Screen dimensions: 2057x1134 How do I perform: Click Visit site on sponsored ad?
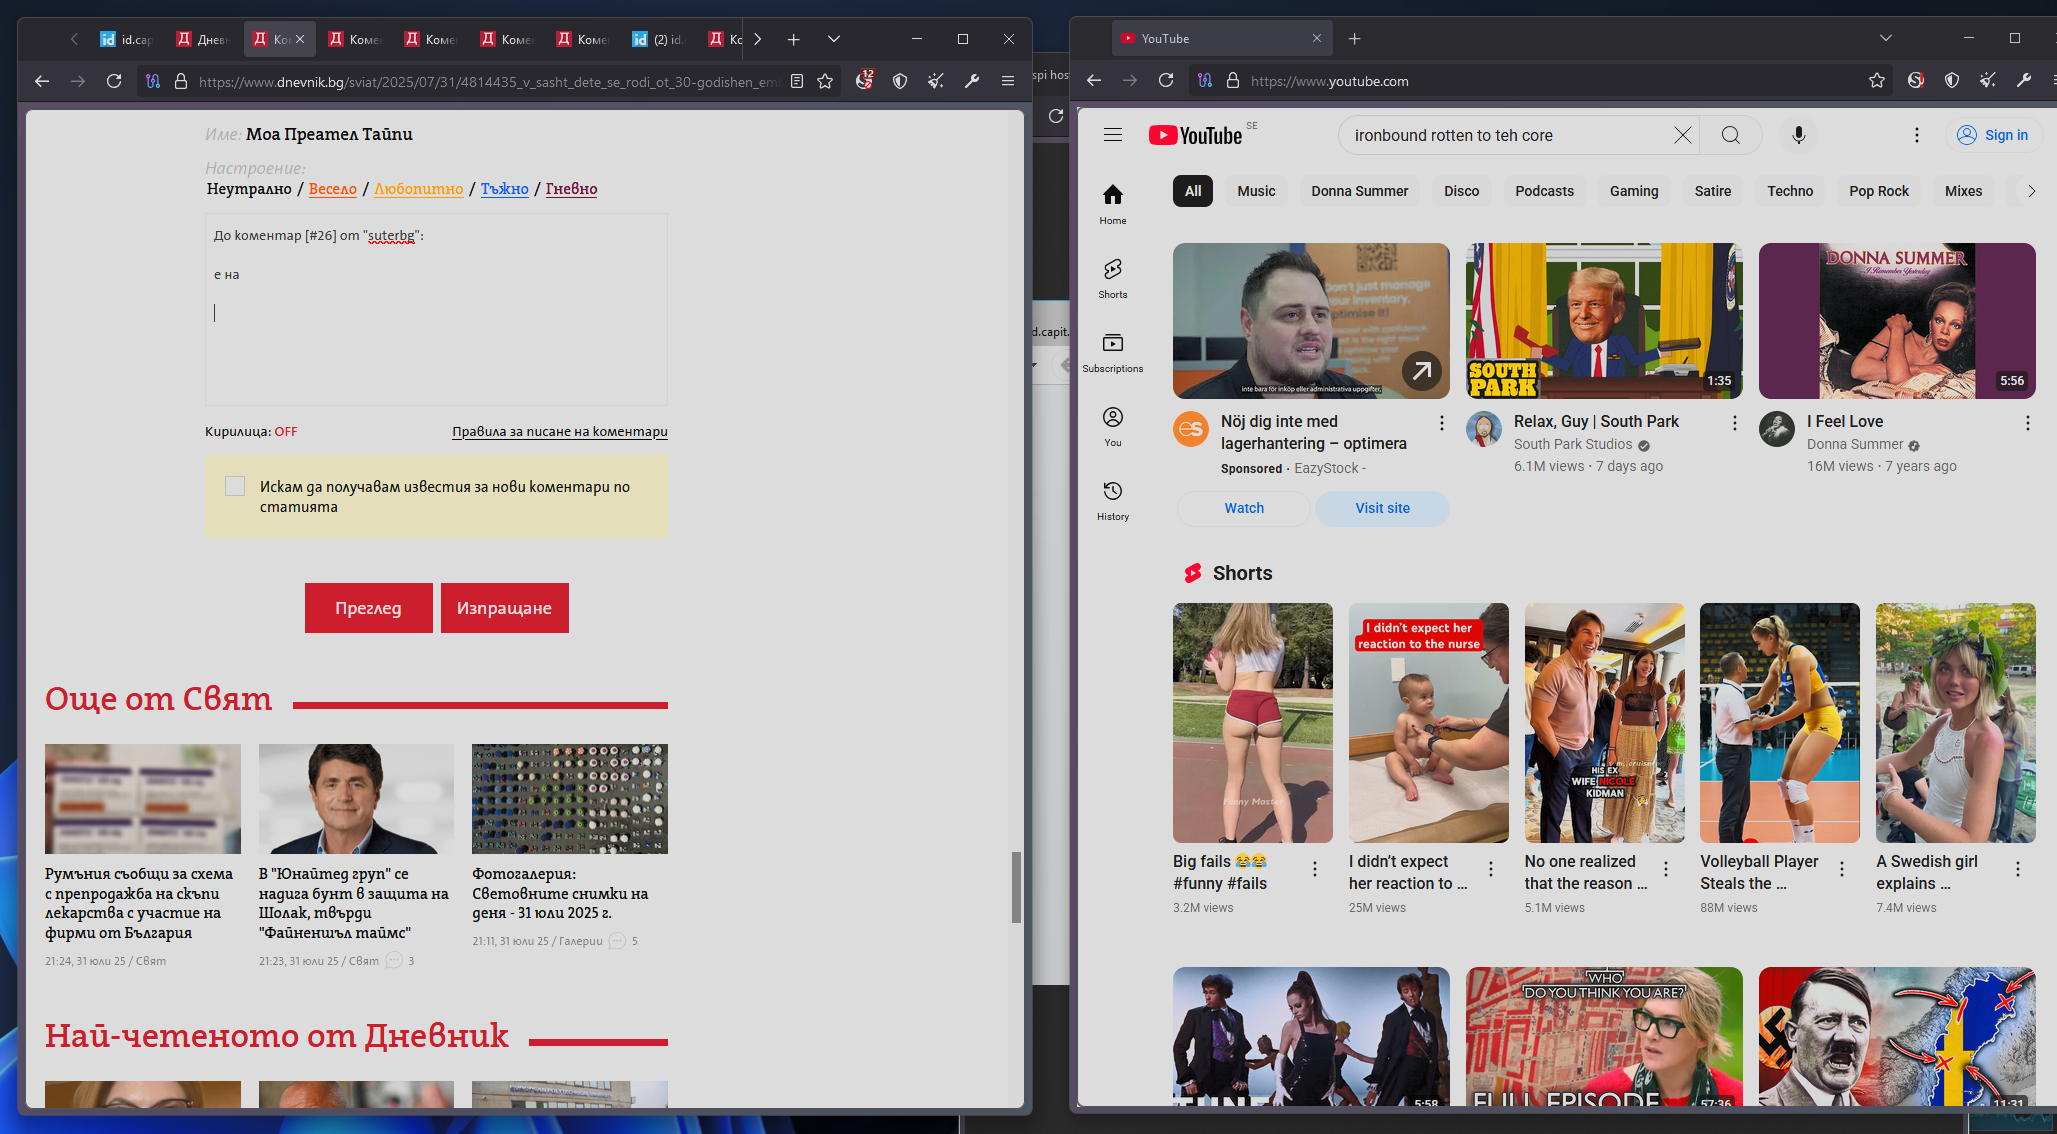click(1382, 508)
